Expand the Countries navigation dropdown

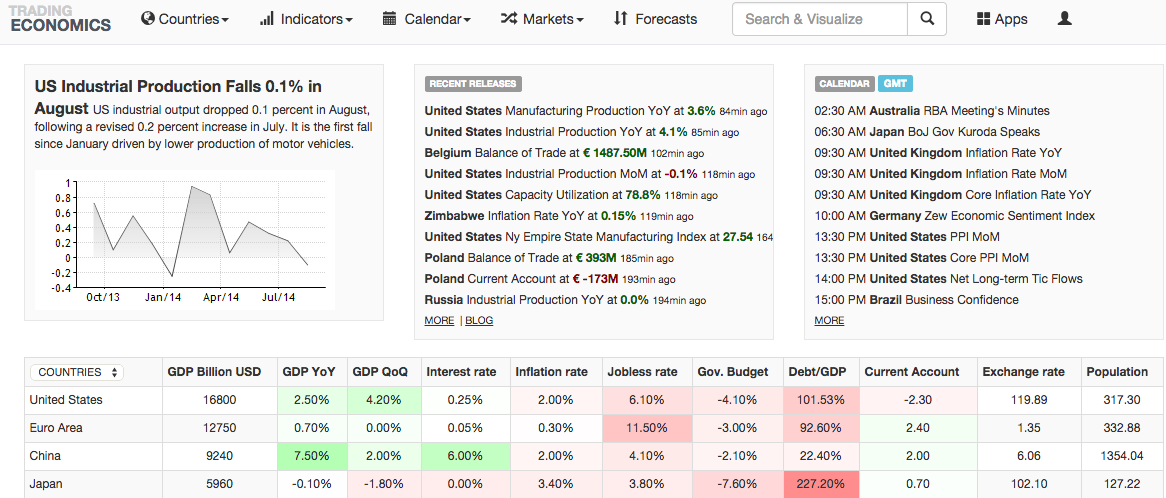[185, 19]
